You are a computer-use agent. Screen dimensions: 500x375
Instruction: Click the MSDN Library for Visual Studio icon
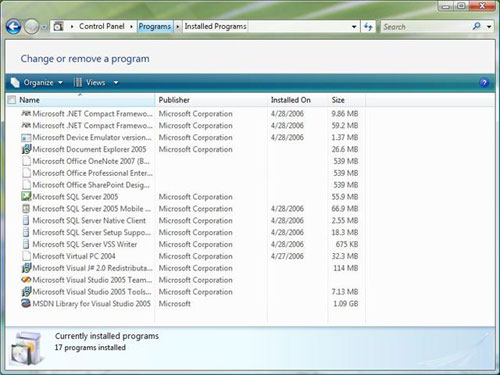(x=26, y=304)
